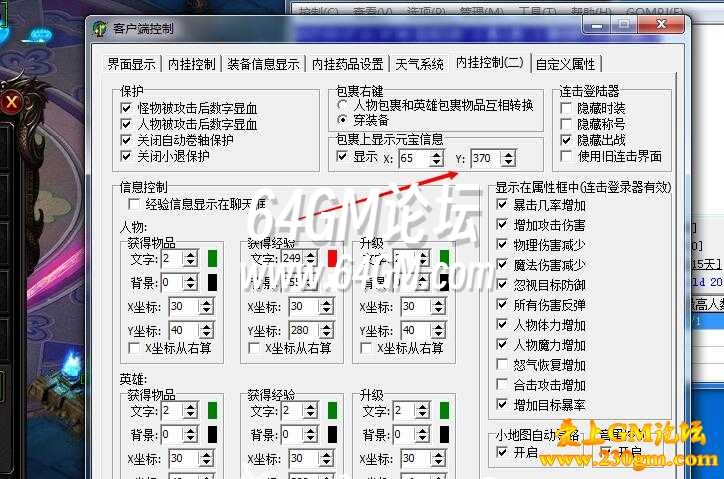724x479 pixels.
Task: Adjust 人物 获得物品 X坐标 spinner
Action: click(206, 306)
